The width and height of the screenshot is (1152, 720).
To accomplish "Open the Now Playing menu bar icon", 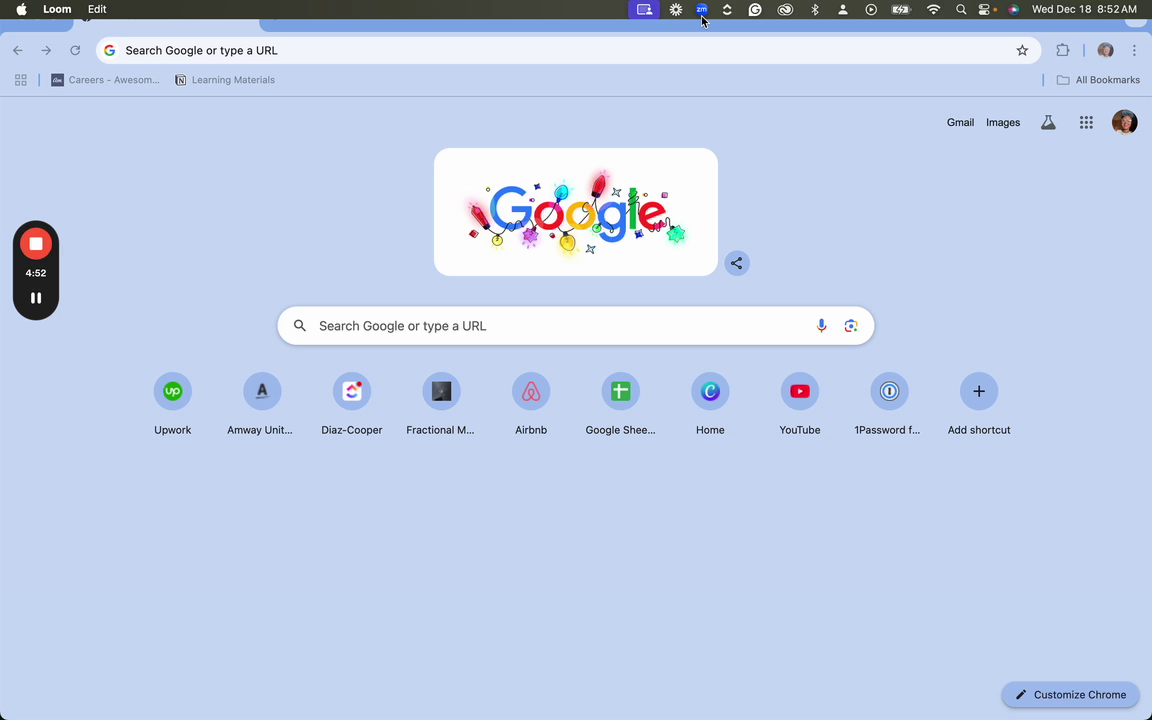I will point(871,10).
